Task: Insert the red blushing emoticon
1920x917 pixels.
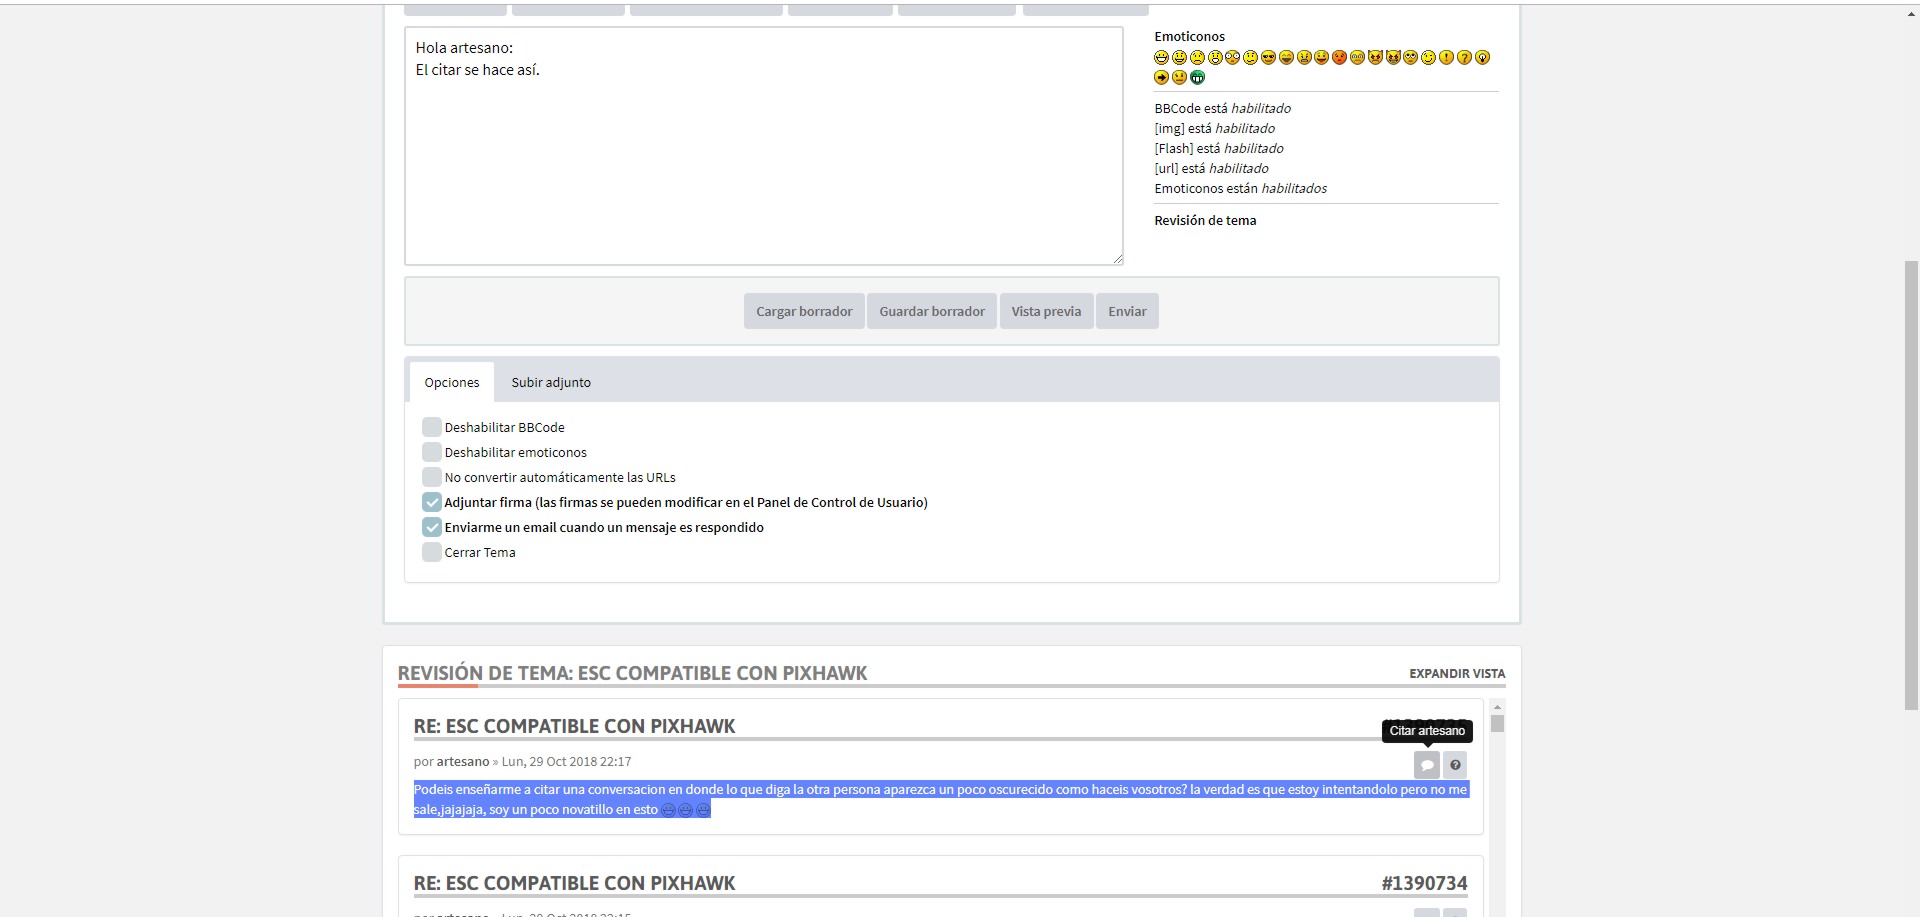Action: tap(1339, 58)
